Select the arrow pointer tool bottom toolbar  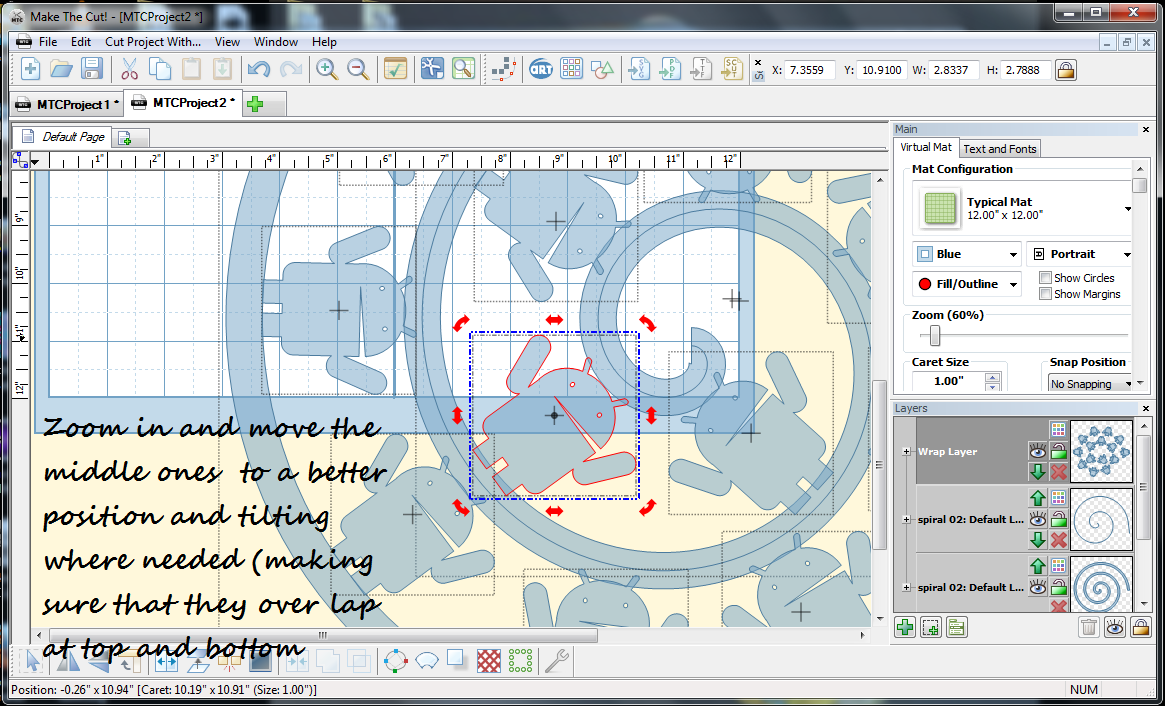(x=31, y=660)
